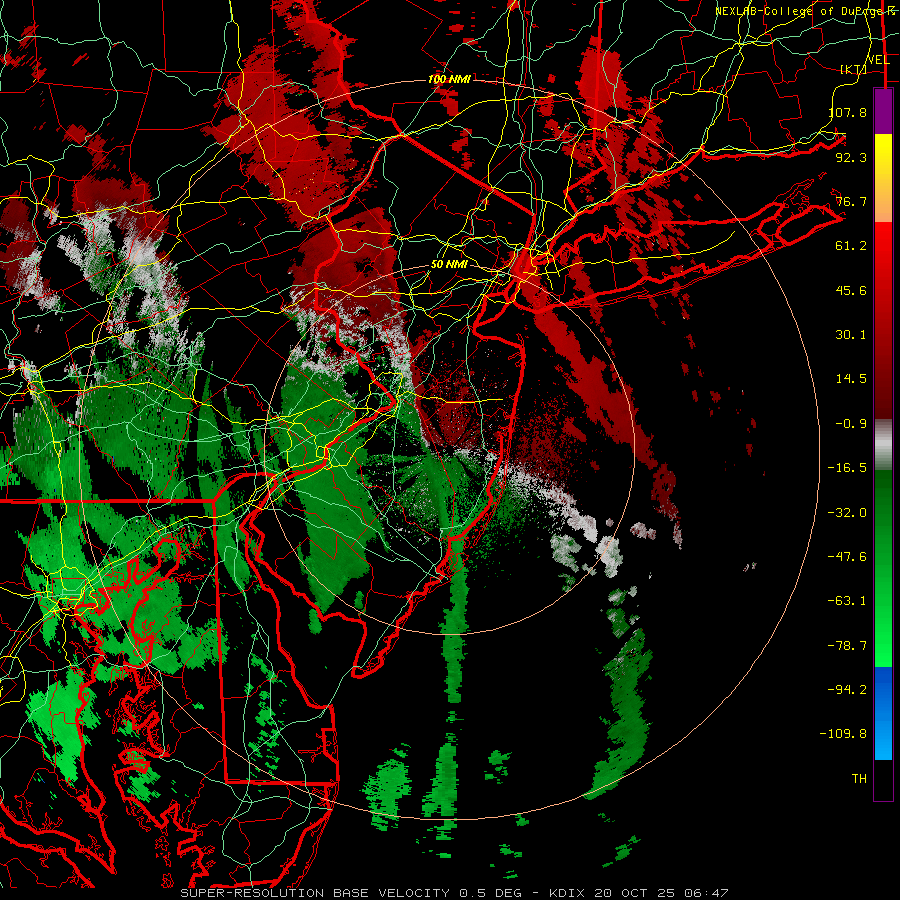Screen dimensions: 900x900
Task: Click the 50 NMI range ring label
Action: tap(449, 265)
